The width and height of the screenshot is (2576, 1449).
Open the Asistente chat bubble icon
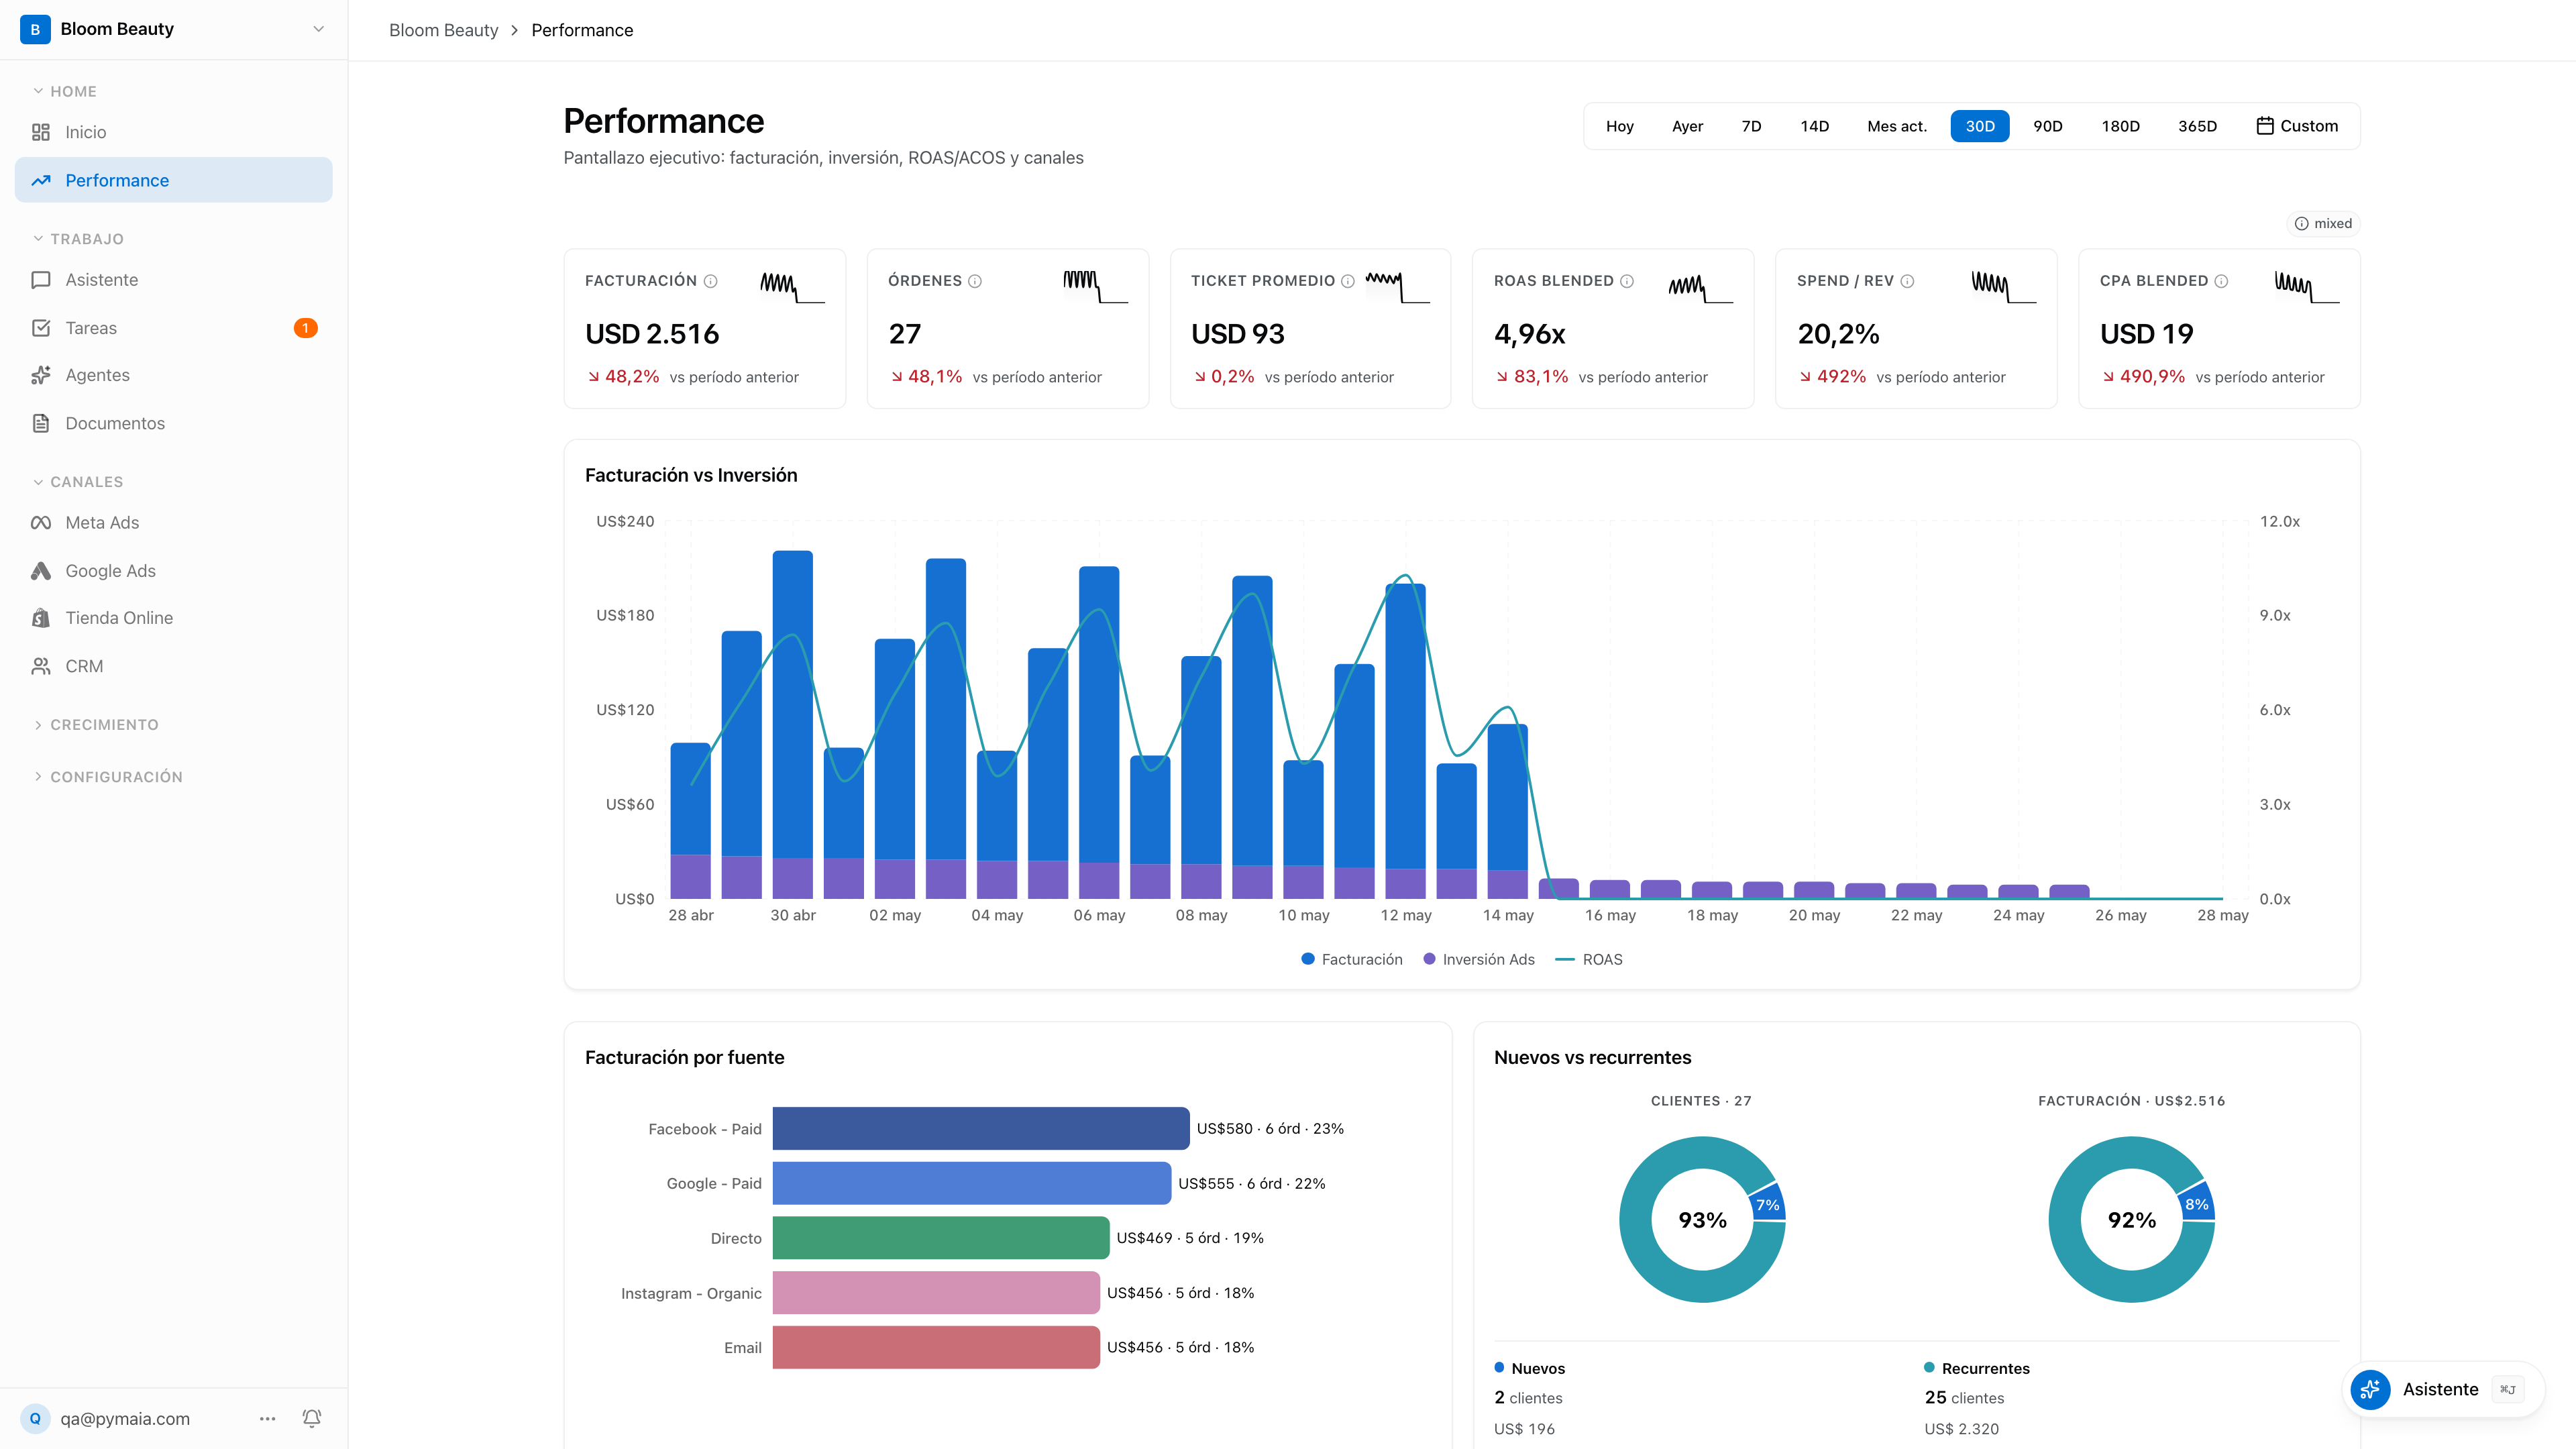point(41,280)
